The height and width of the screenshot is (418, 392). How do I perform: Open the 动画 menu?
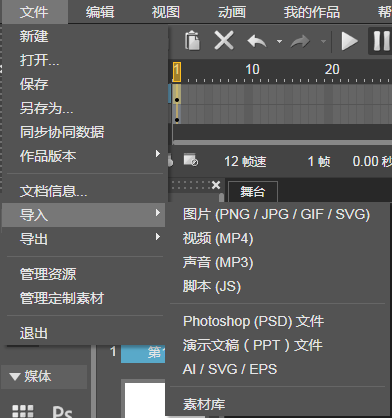click(x=232, y=12)
